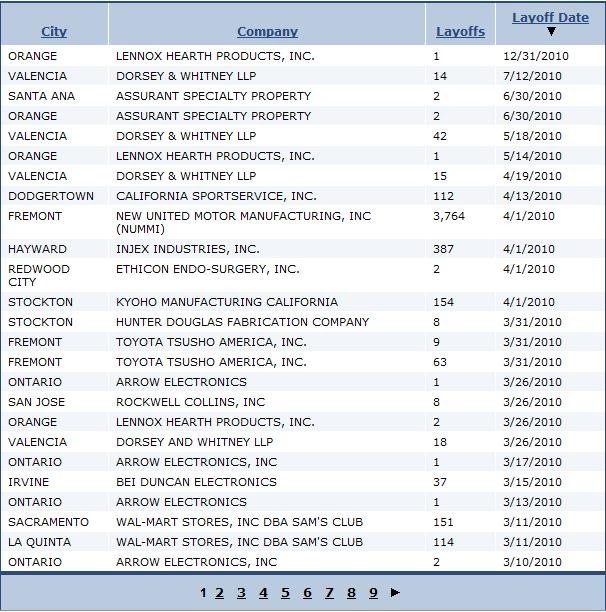Sort table by Company column header
Screen dimensions: 606x612
267,32
